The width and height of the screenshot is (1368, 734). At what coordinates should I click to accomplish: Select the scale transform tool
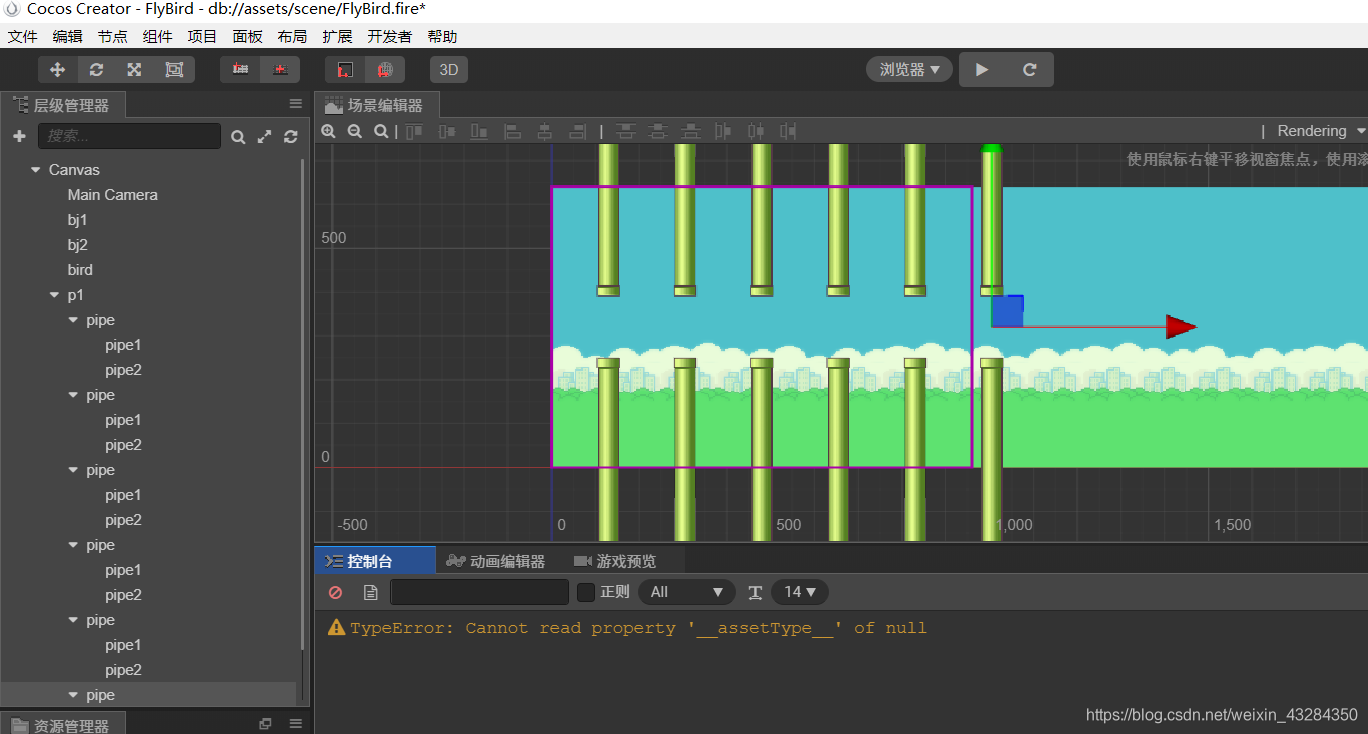(x=134, y=70)
